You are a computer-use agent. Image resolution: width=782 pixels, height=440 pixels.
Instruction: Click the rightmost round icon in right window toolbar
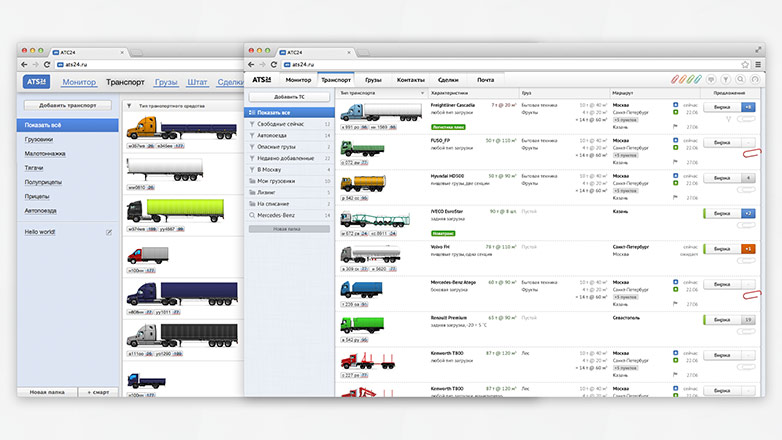point(755,79)
